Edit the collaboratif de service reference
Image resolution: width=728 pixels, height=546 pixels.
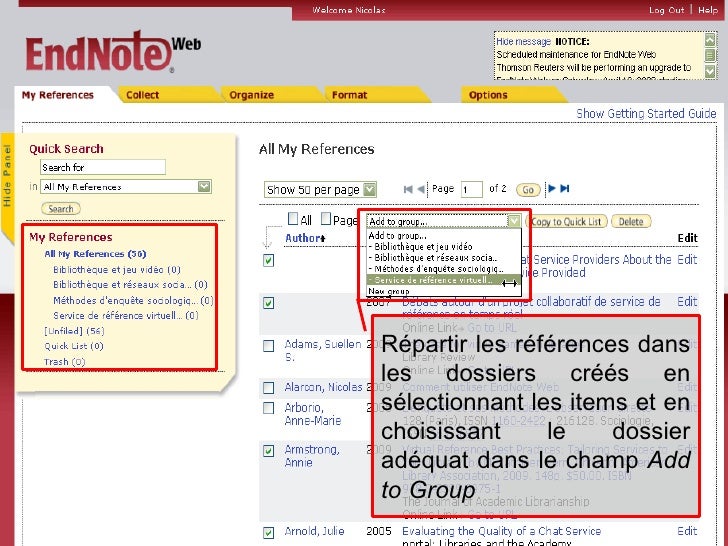click(x=687, y=302)
